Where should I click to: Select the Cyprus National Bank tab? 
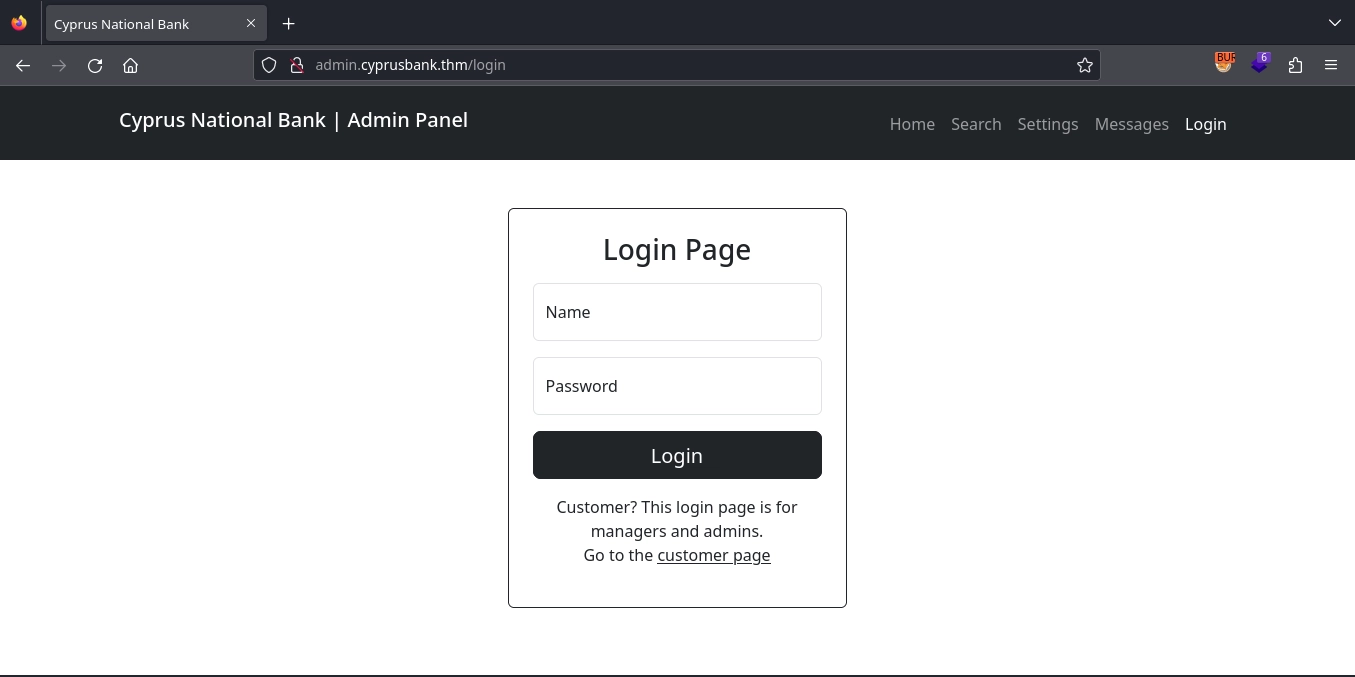[140, 24]
